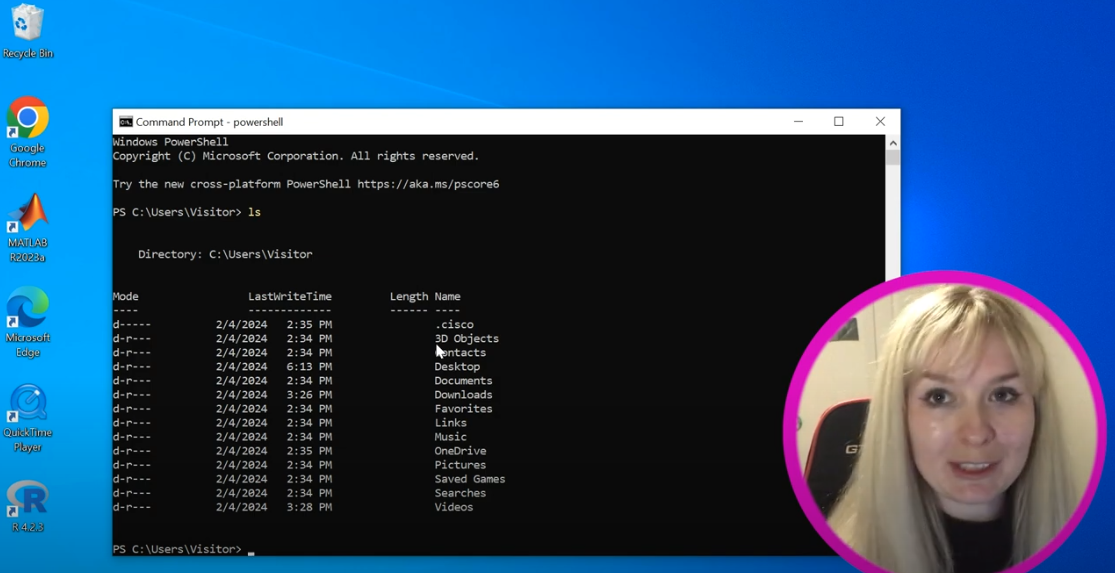
Task: Click the '6:13 PM' time of Desktop
Action: tap(309, 367)
